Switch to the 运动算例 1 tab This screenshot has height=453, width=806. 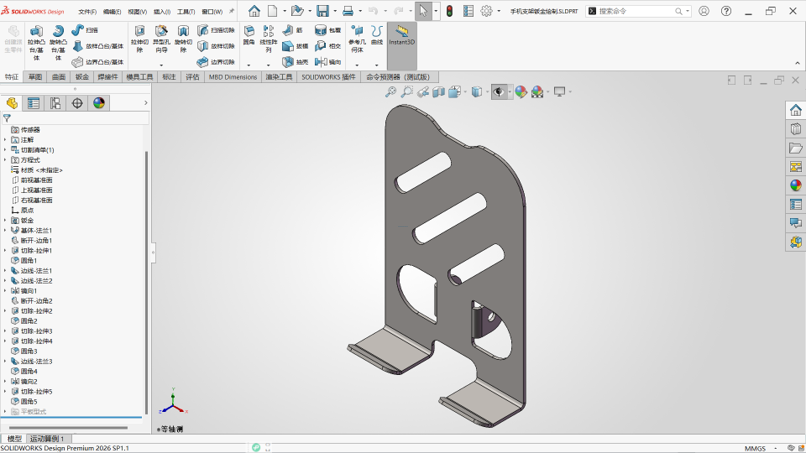tap(47, 439)
